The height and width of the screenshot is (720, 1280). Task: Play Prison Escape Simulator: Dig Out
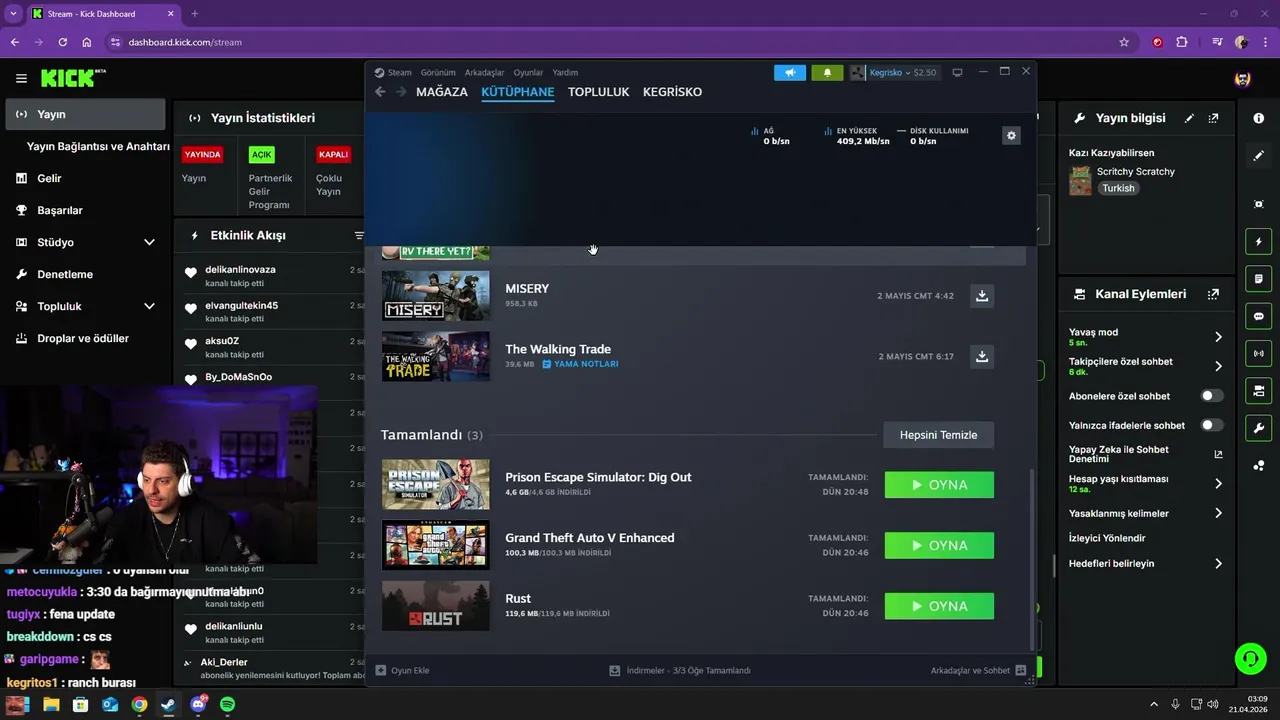click(939, 485)
